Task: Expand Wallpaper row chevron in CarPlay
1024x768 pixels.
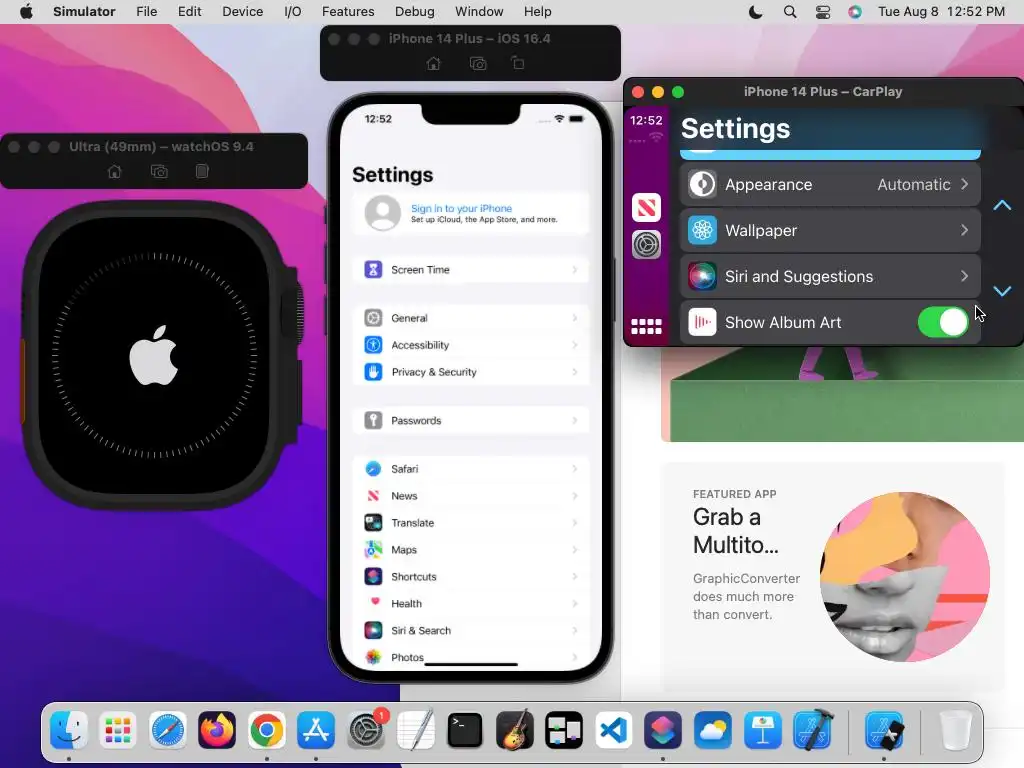Action: pos(964,230)
